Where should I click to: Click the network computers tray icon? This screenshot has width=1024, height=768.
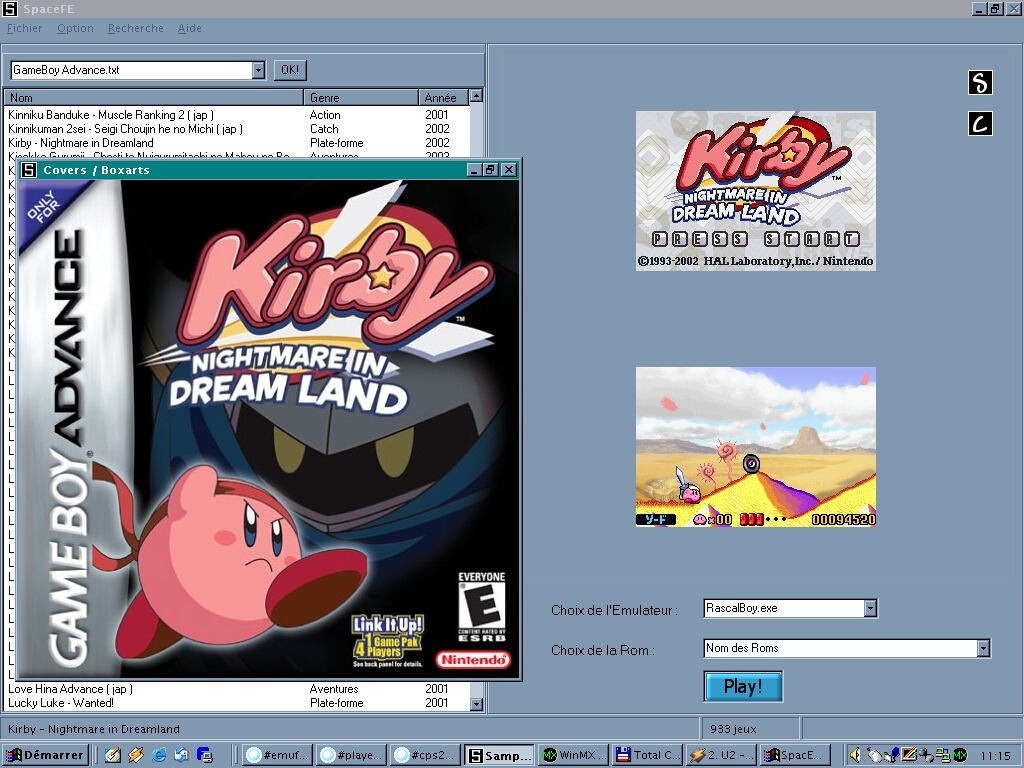(942, 755)
